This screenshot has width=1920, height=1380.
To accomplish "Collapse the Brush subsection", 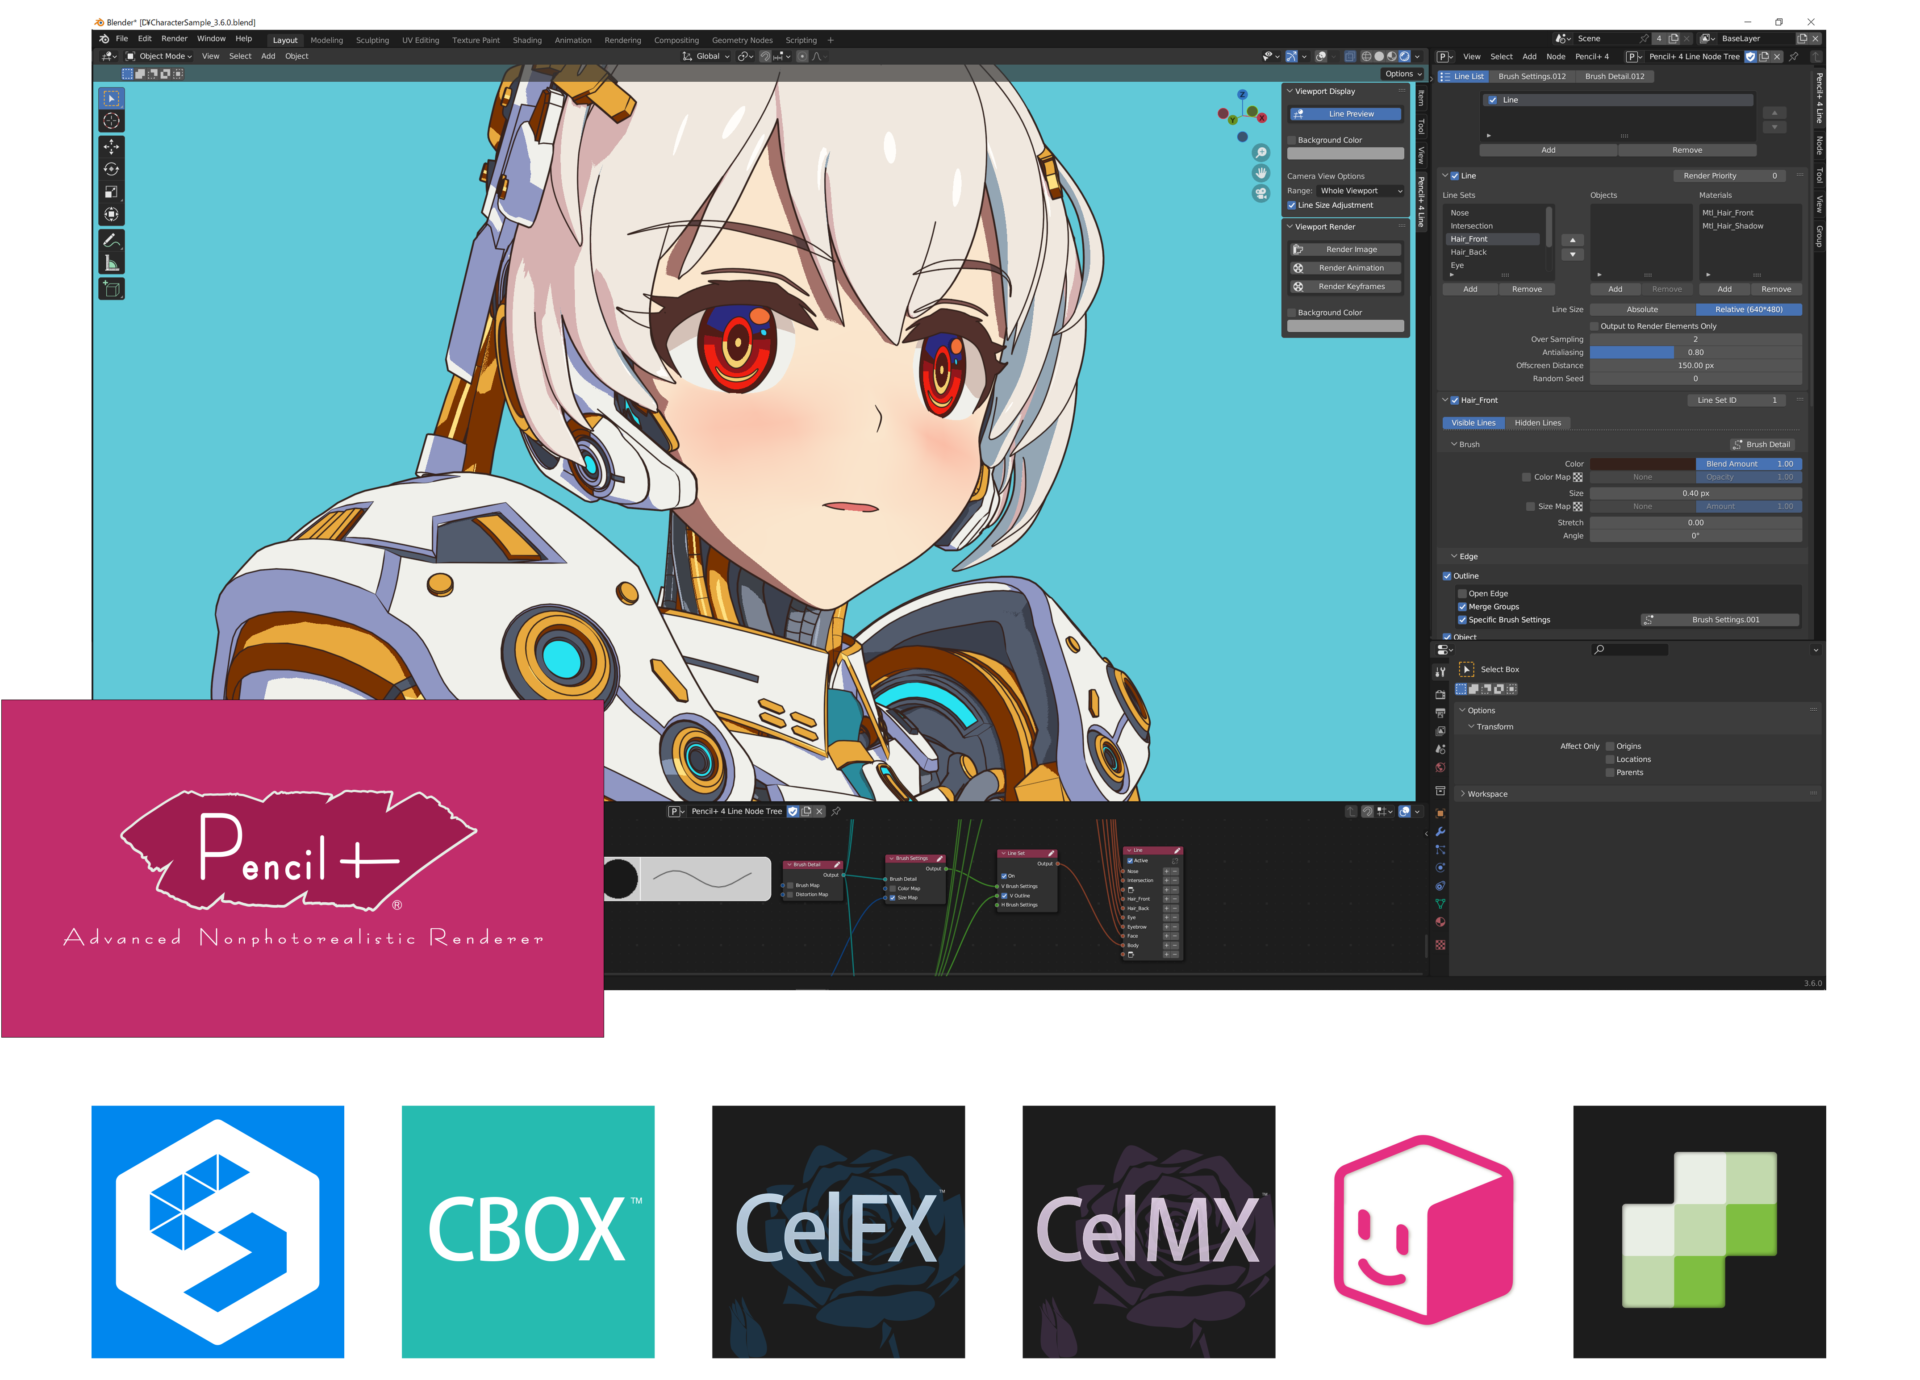I will click(x=1454, y=444).
